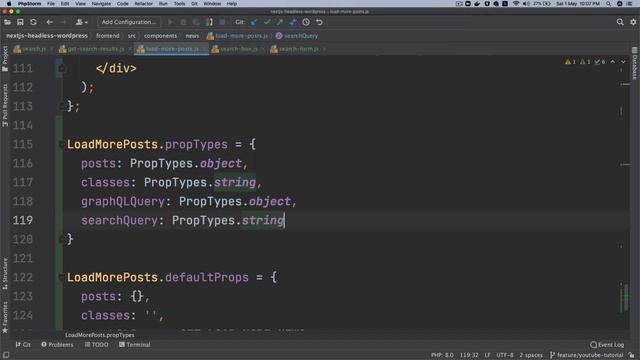Open IDE settings gear icon
Image resolution: width=640 pixels, height=360 pixels.
tap(633, 22)
